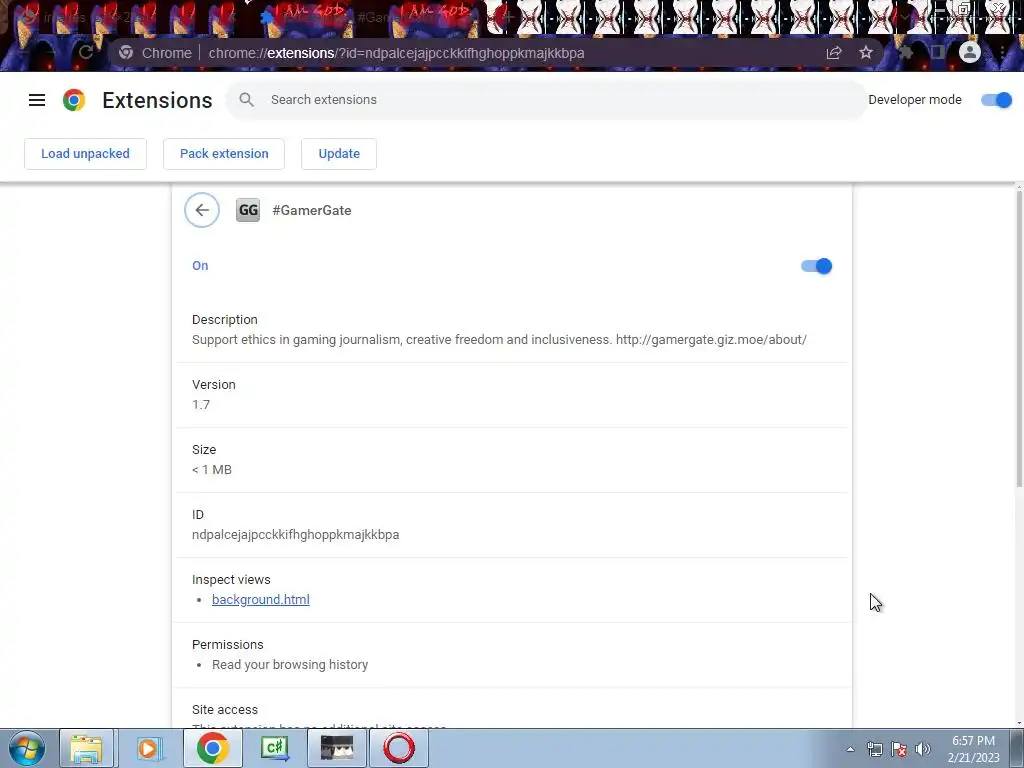Click the search magnifier icon
The width and height of the screenshot is (1024, 768).
[x=246, y=100]
